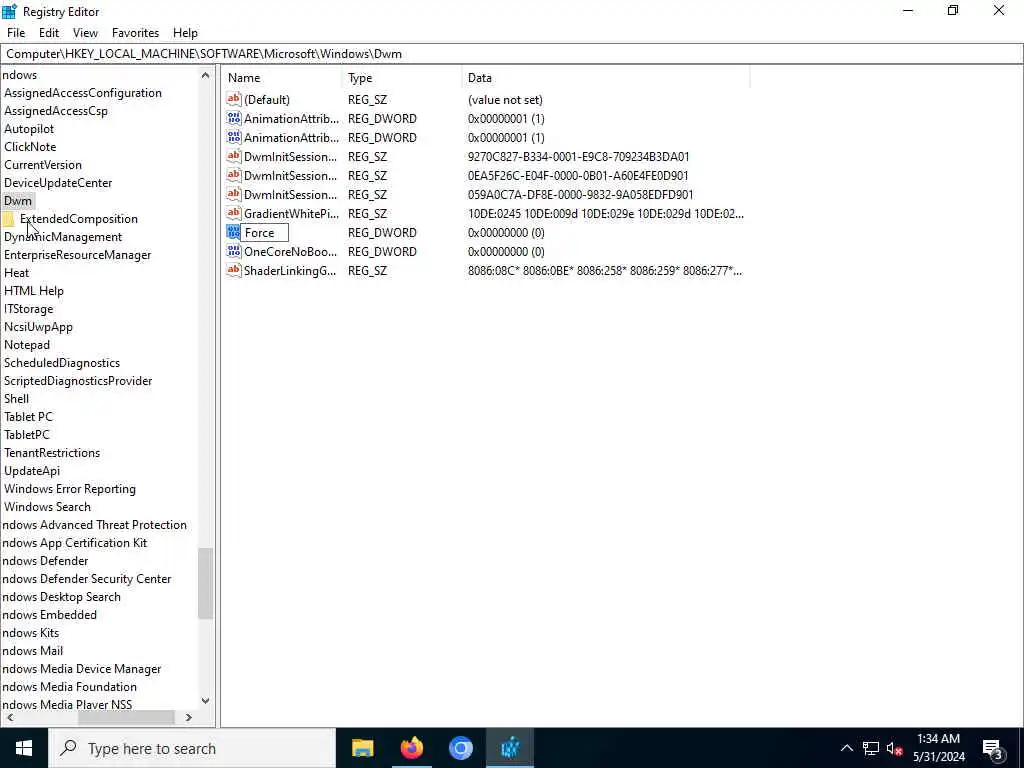Click the 9270C827-B334-0001-E9C8-709234B3DA01 data cell
This screenshot has width=1024, height=768.
point(579,157)
